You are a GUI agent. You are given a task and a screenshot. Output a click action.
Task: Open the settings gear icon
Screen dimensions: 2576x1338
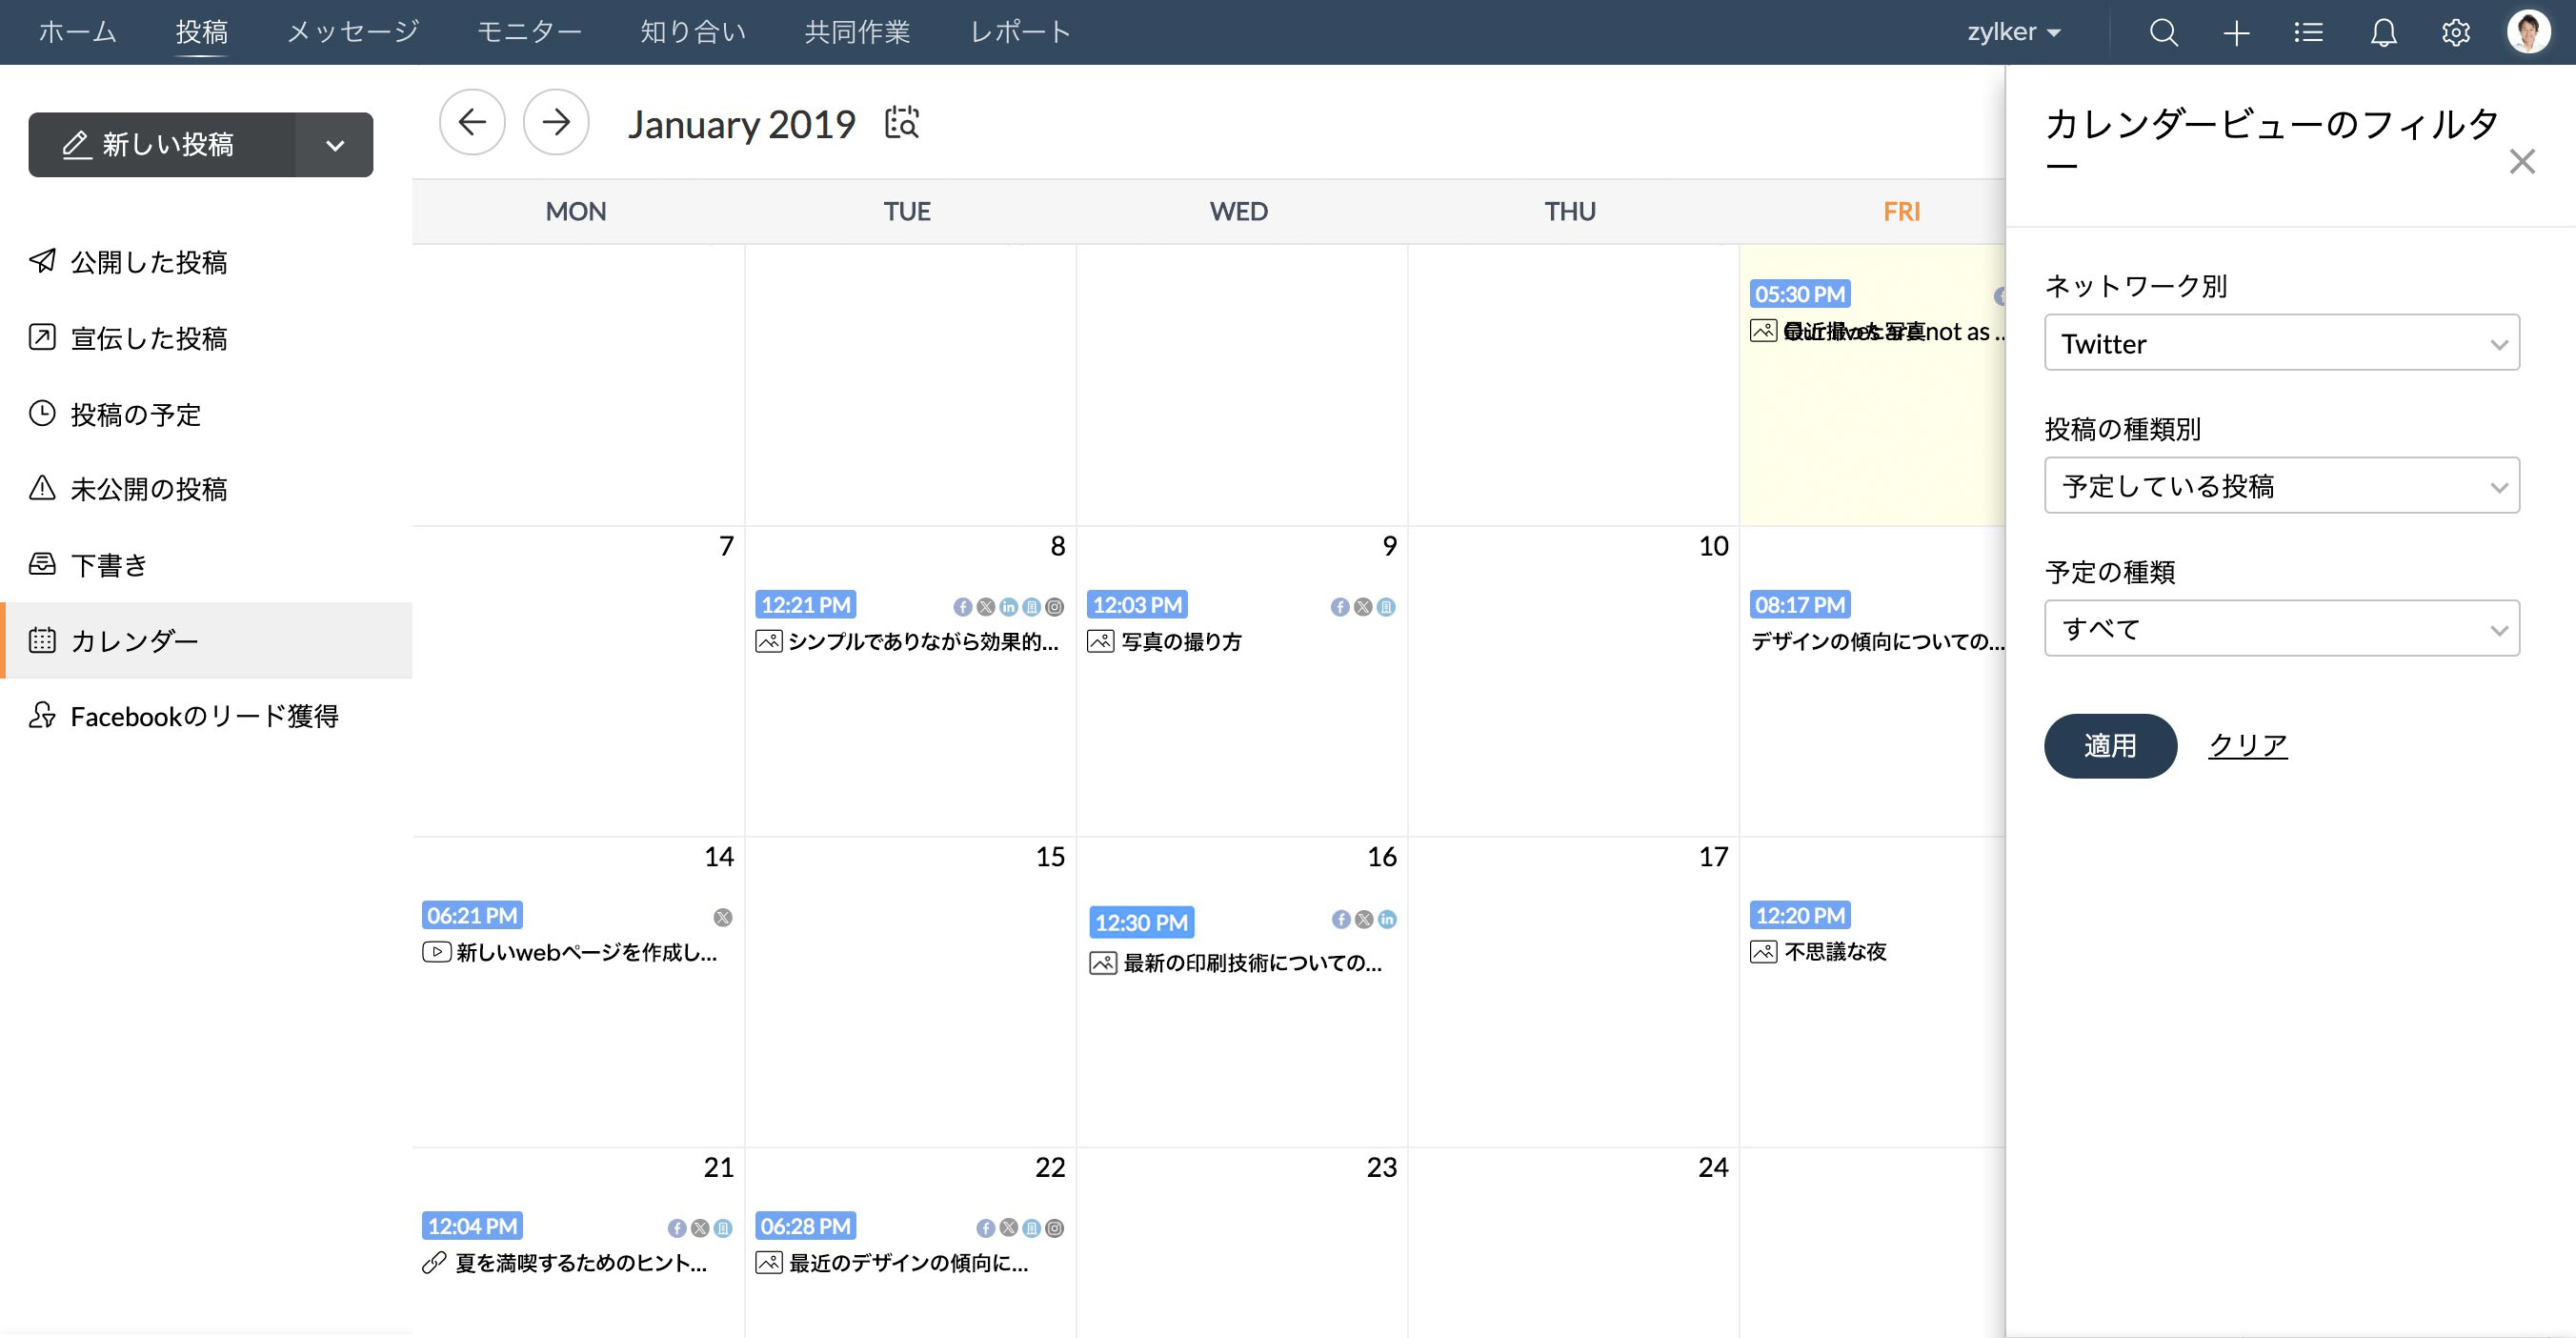pos(2455,32)
